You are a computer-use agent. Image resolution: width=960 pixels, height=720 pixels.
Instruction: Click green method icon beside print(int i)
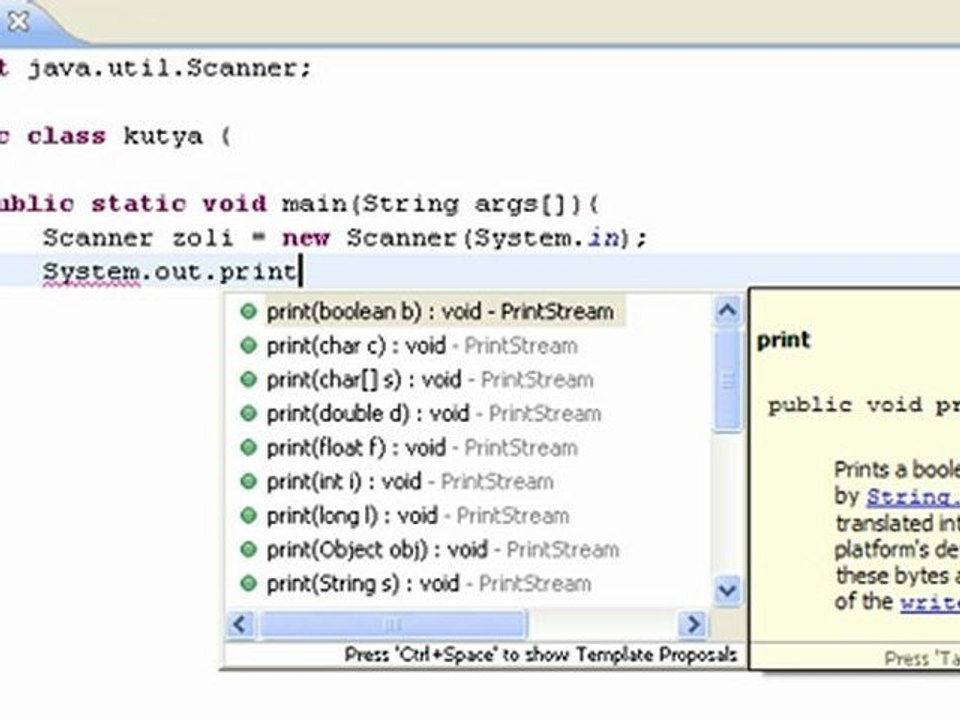click(x=248, y=482)
